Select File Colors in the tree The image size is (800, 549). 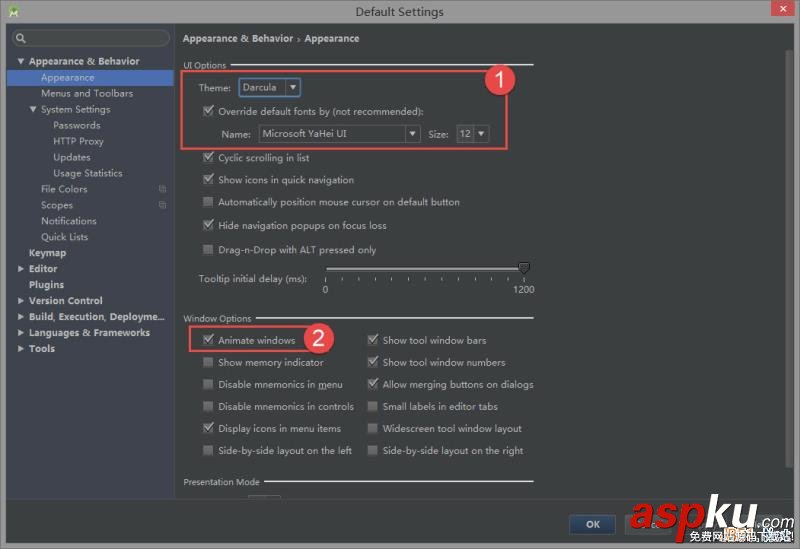click(x=64, y=189)
